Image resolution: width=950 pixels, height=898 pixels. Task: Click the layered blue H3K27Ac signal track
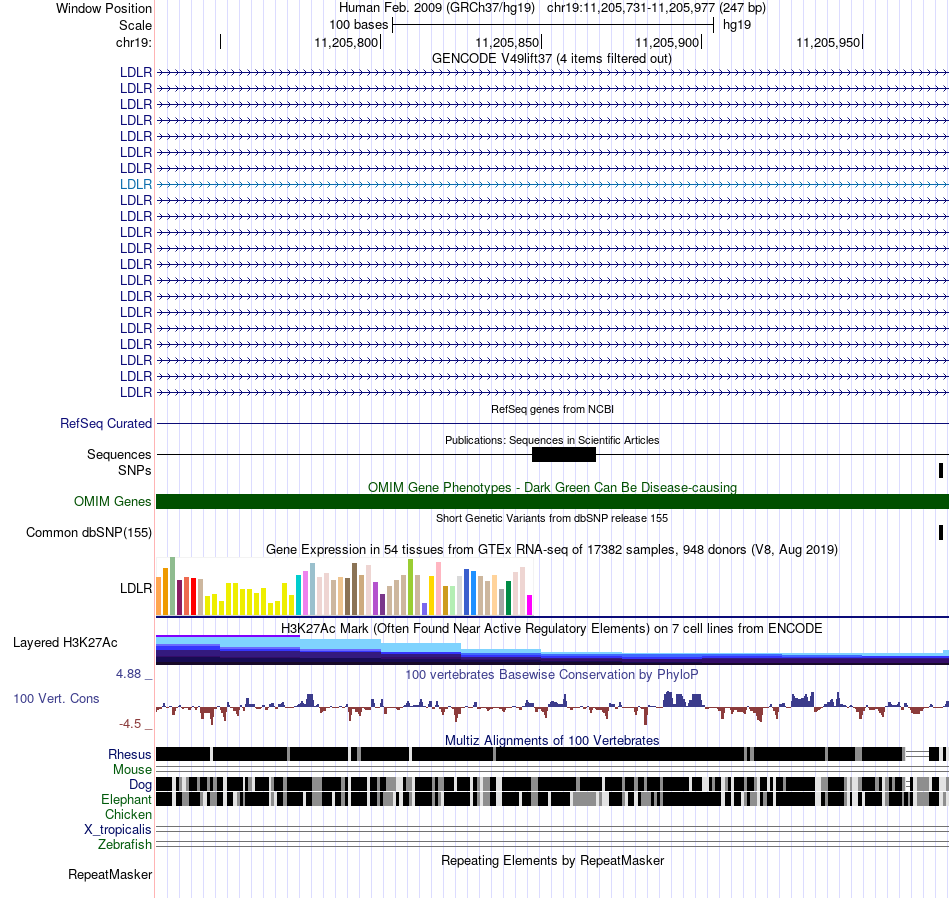552,650
